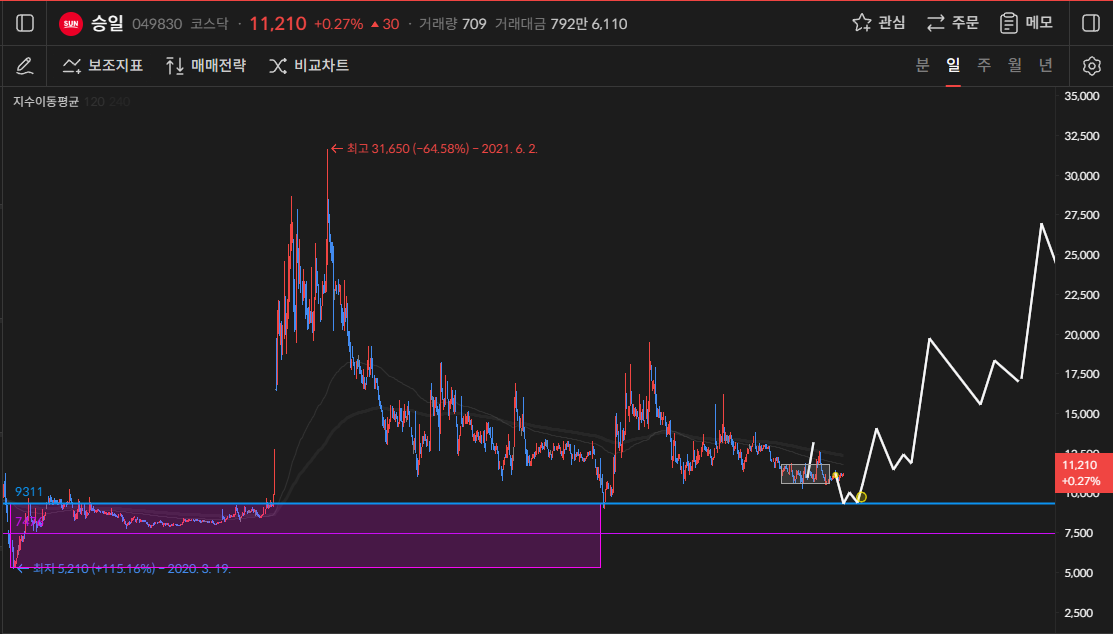Click the red 11,210 price tag on axis
The width and height of the screenshot is (1113, 634).
(1083, 474)
